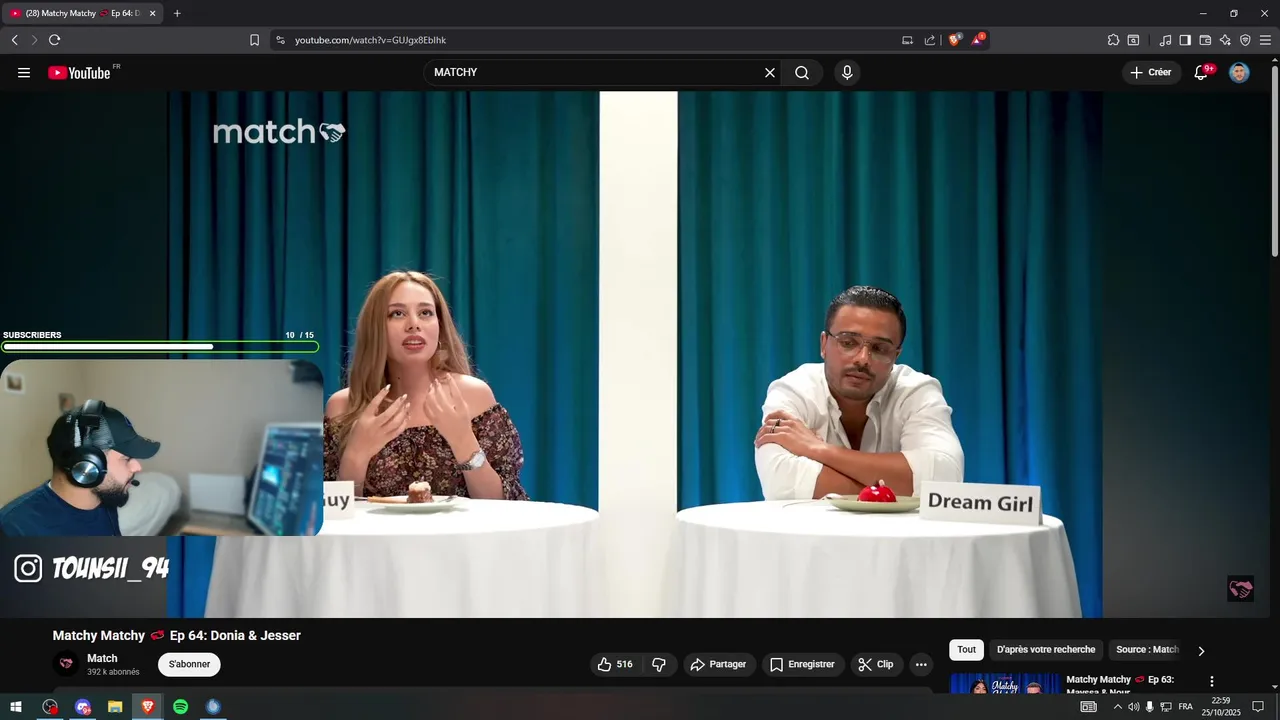Open Brave VPN shield icon
Screen dimensions: 1280x720
coord(1245,40)
